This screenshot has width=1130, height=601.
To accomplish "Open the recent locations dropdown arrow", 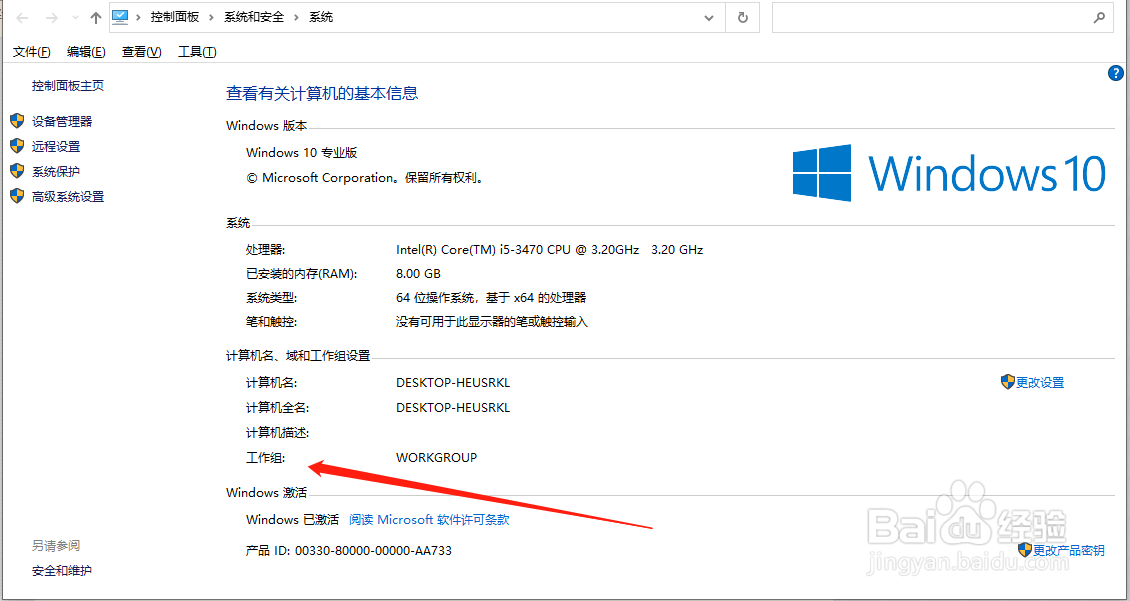I will (75, 18).
